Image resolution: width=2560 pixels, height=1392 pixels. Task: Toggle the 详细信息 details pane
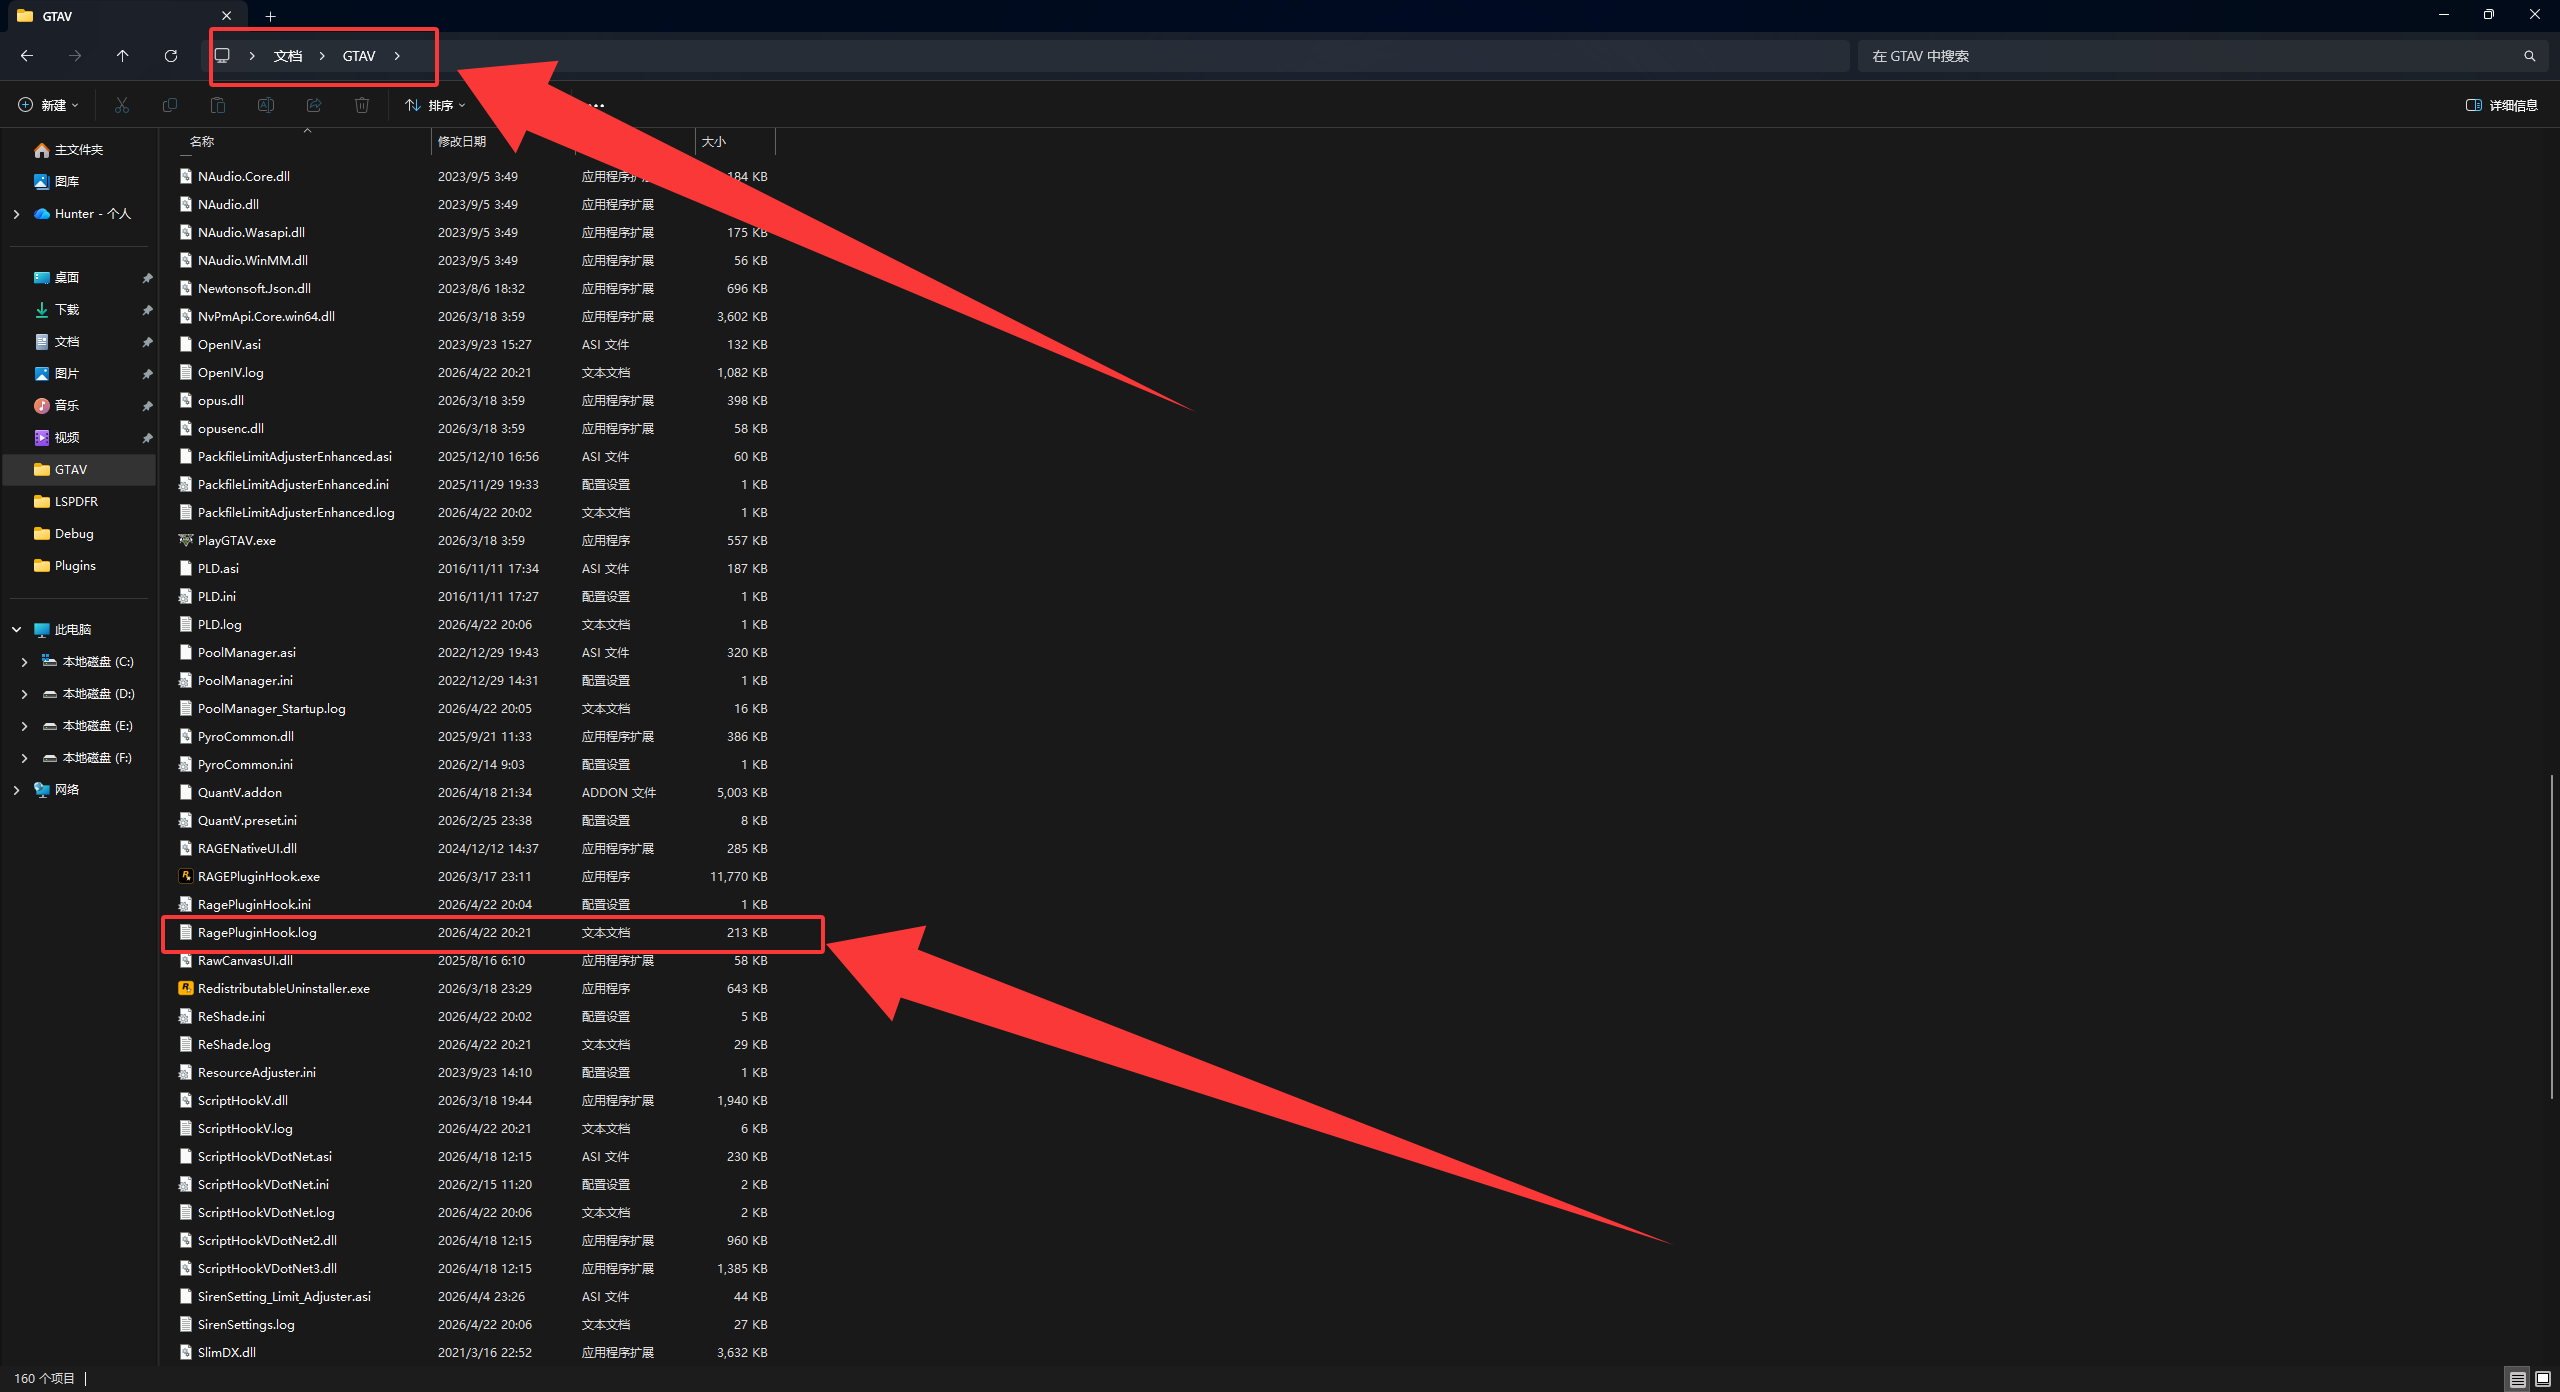[2502, 105]
